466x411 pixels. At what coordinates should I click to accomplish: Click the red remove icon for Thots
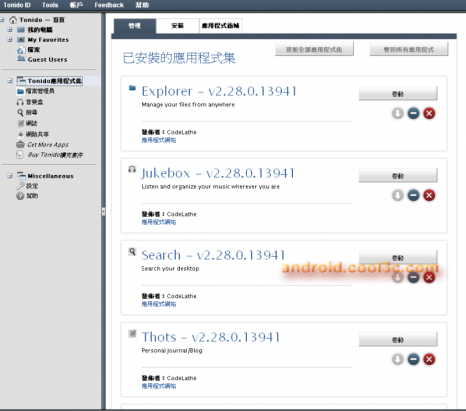point(429,360)
